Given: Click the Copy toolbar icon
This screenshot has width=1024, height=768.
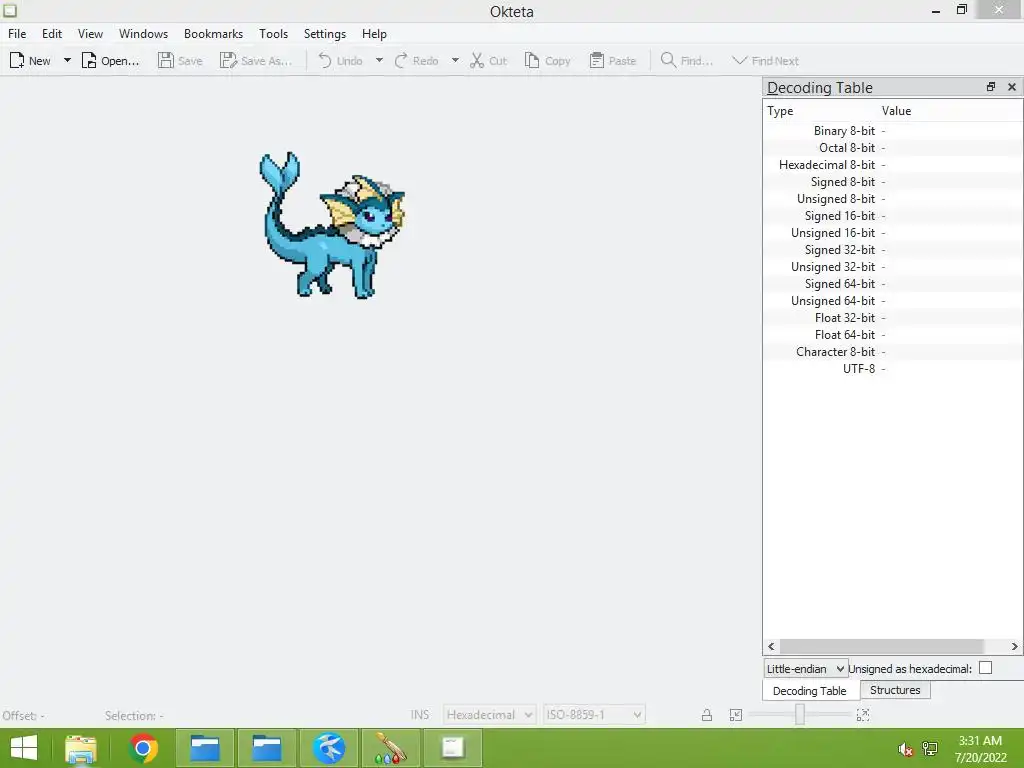Looking at the screenshot, I should [x=532, y=61].
